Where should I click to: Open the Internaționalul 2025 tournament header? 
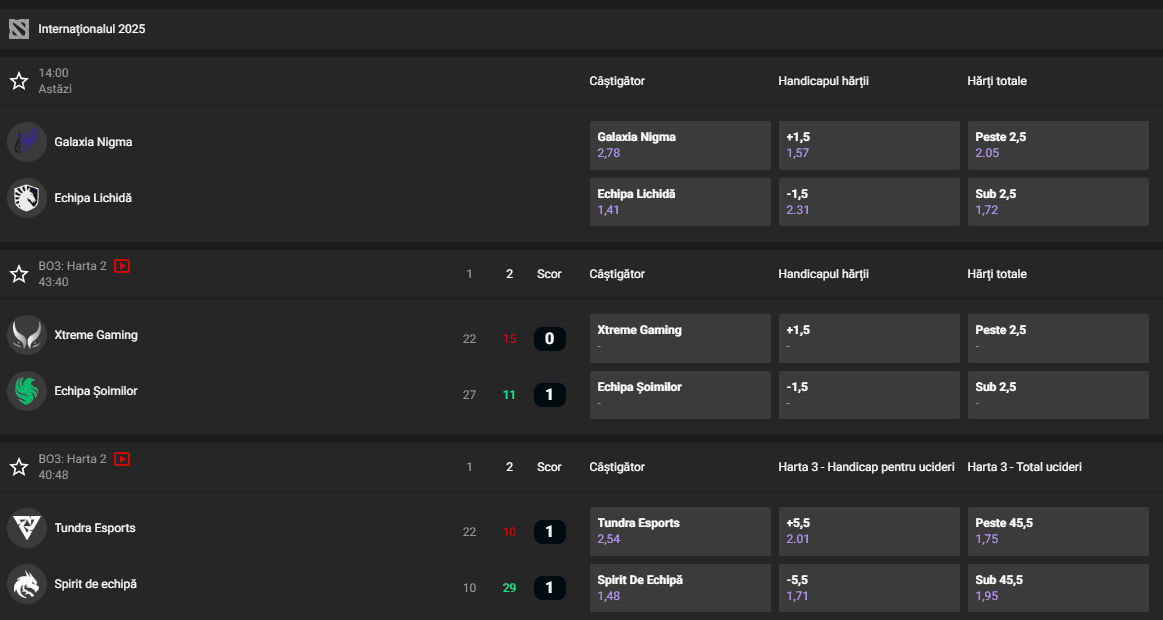pyautogui.click(x=582, y=29)
